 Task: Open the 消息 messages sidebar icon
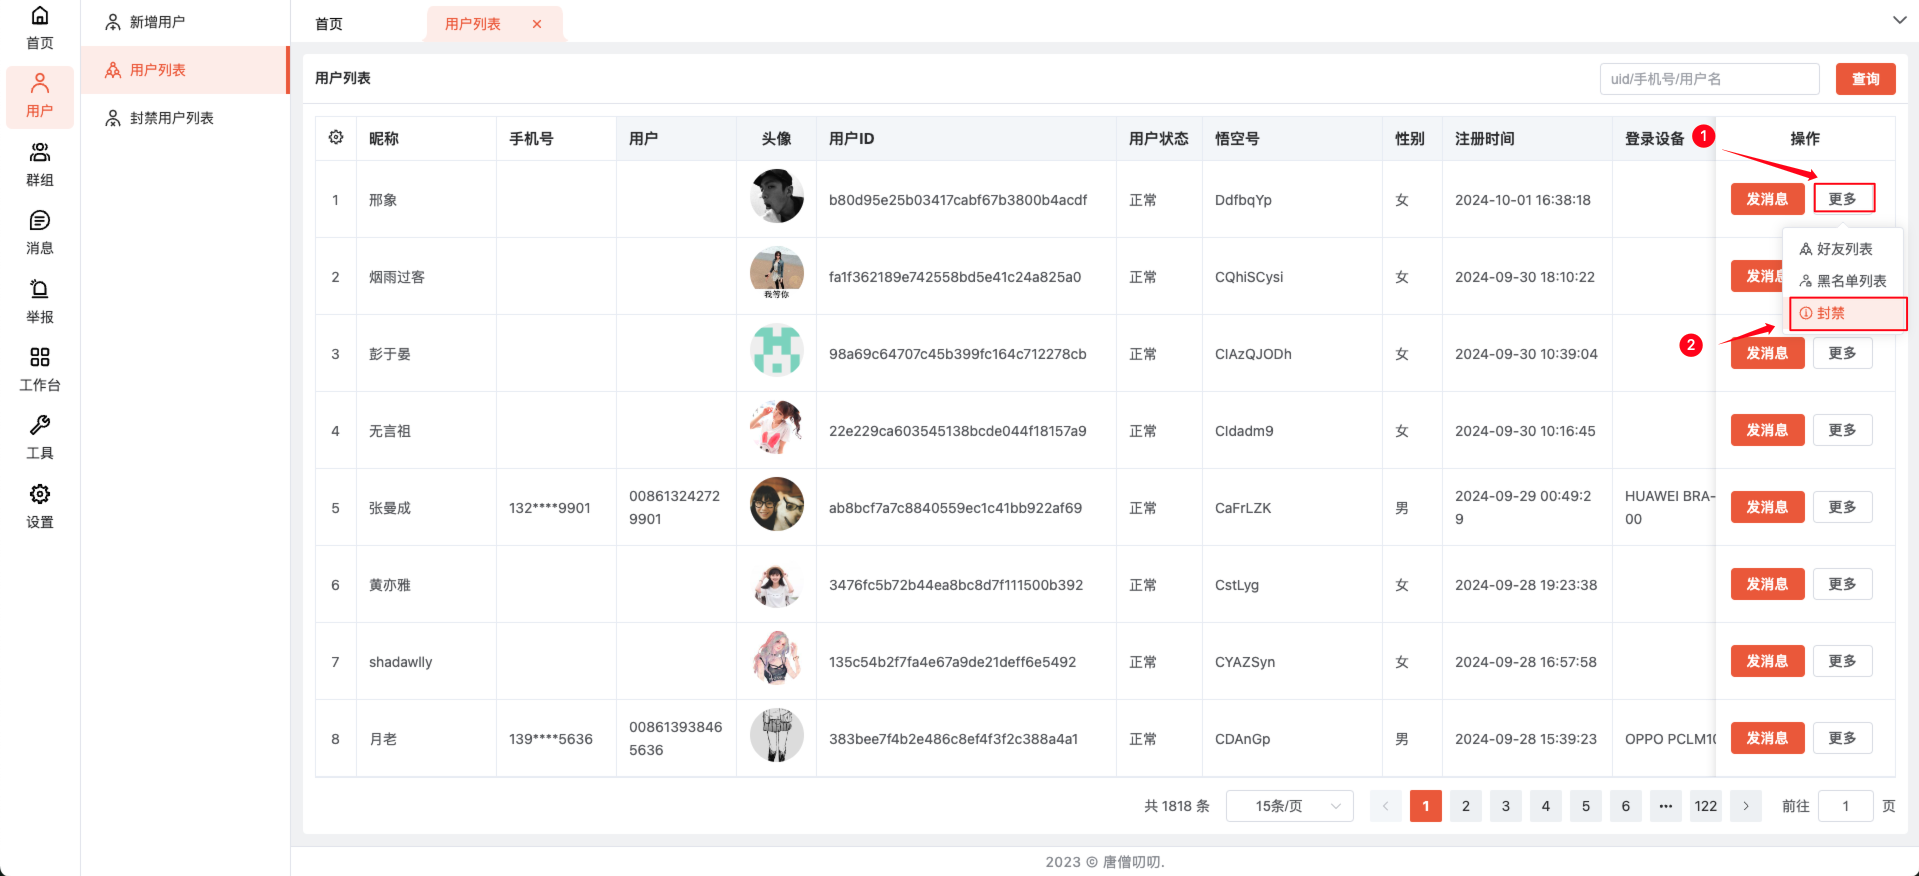40,233
